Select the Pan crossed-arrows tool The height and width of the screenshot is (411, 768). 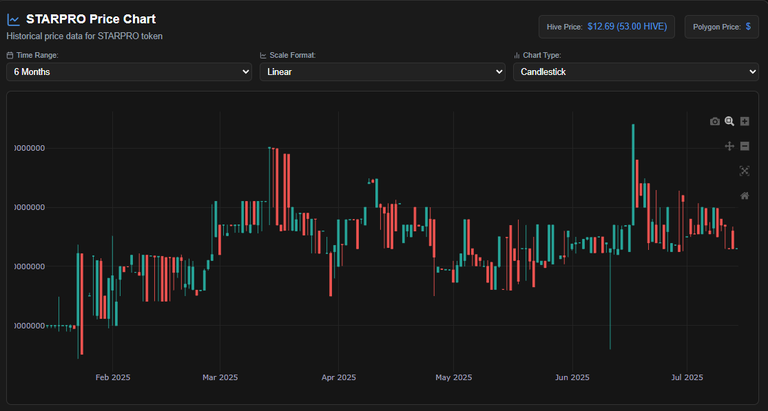pyautogui.click(x=729, y=146)
